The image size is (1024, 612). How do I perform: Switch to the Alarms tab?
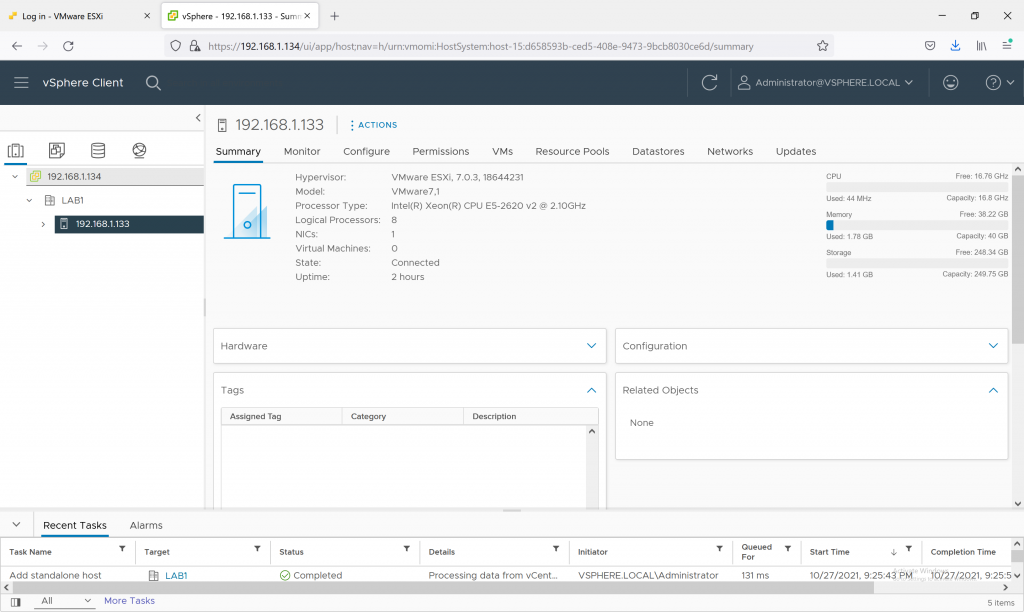(146, 525)
